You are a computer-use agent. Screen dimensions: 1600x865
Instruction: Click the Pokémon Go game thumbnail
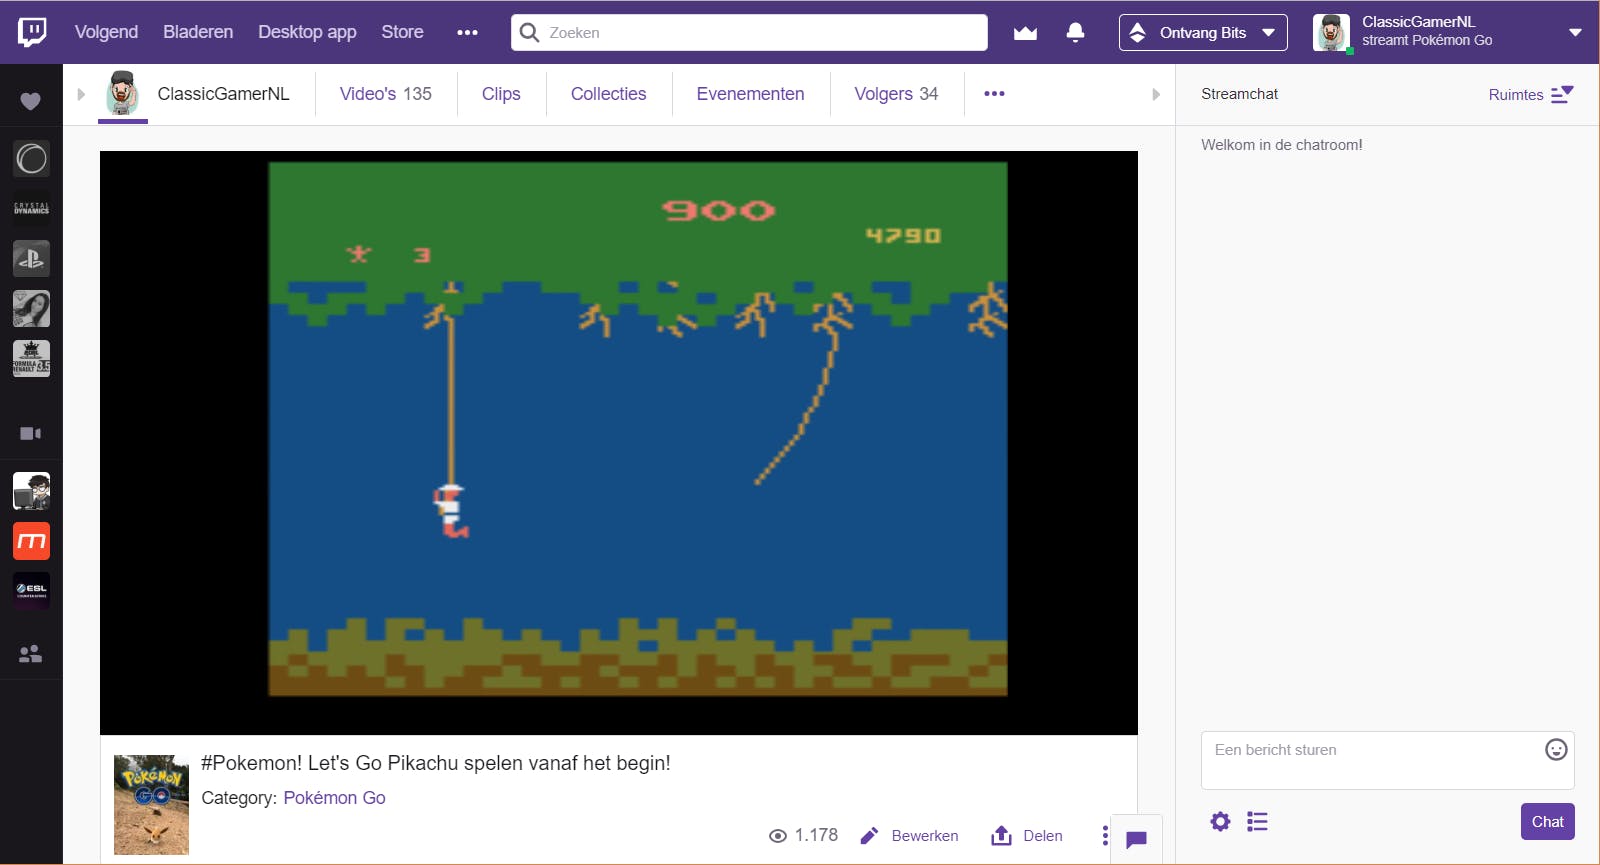point(151,805)
